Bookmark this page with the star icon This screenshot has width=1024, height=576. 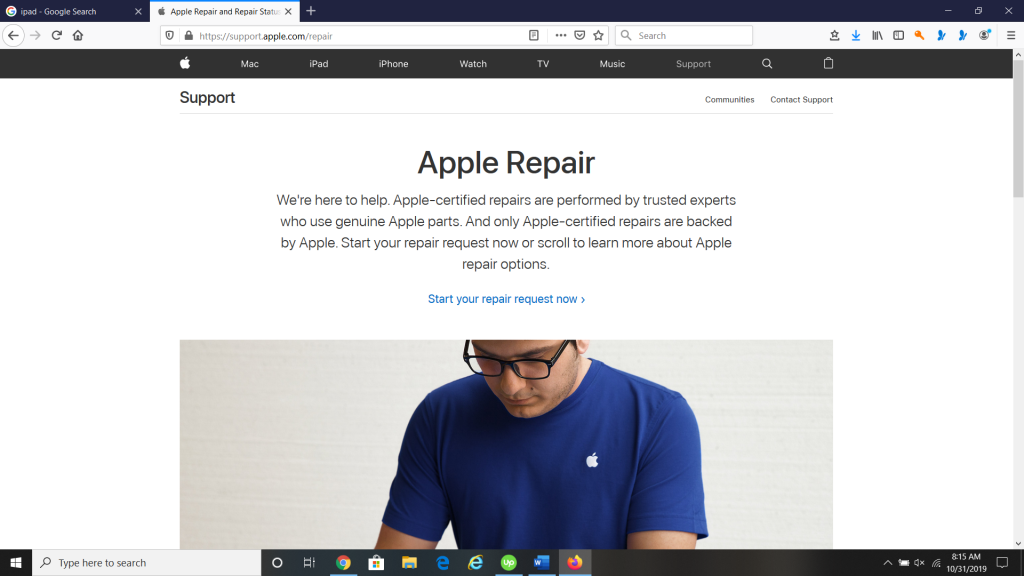pyautogui.click(x=598, y=36)
